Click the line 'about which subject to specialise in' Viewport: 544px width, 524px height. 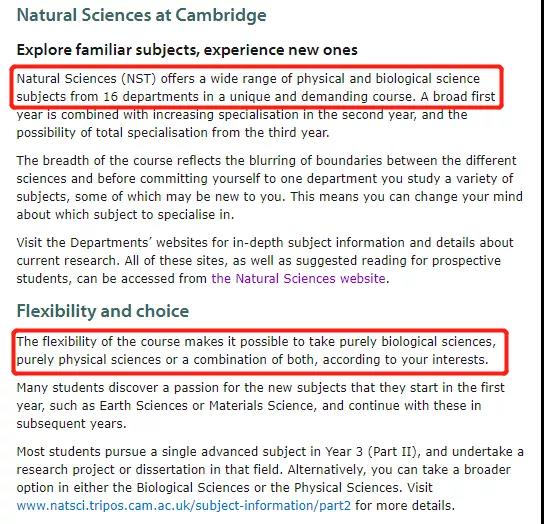pyautogui.click(x=125, y=215)
